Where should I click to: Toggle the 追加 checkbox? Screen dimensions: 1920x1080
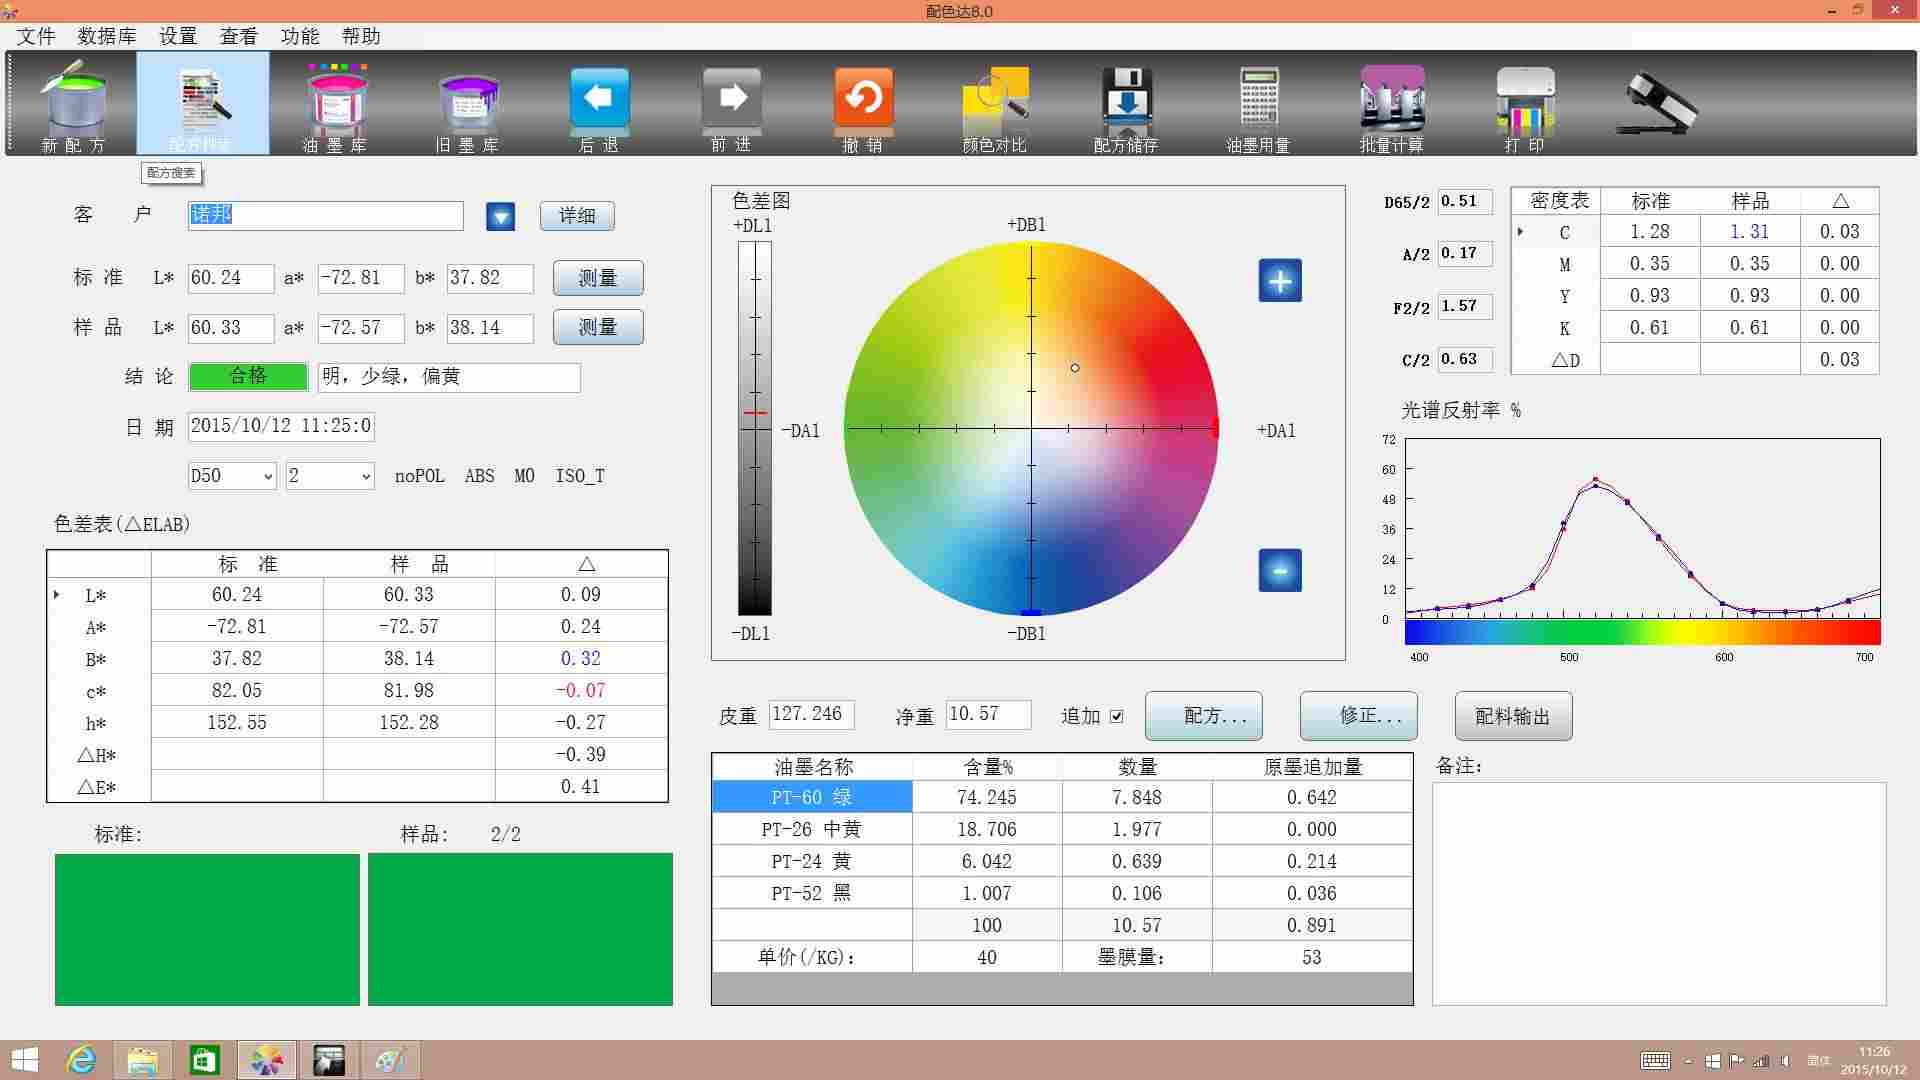[1117, 716]
